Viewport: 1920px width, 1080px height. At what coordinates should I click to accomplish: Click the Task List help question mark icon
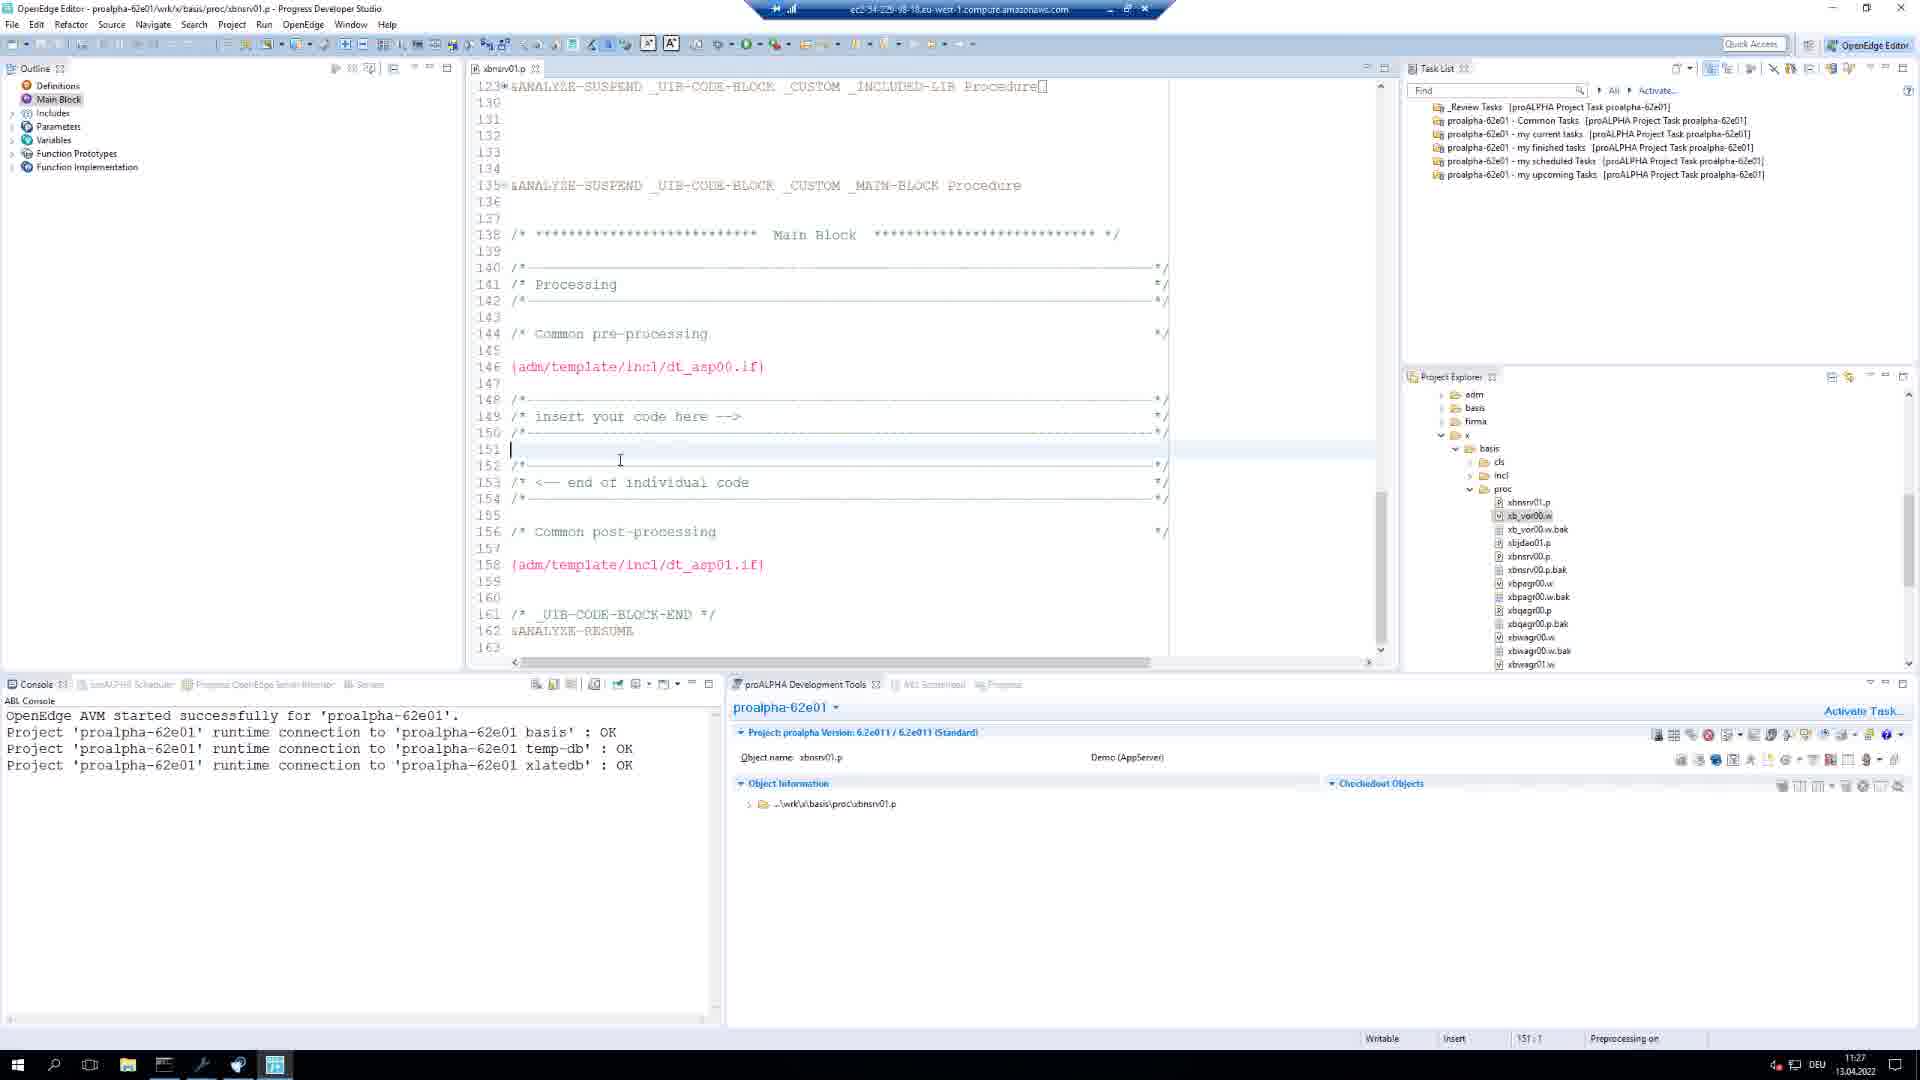[1908, 91]
